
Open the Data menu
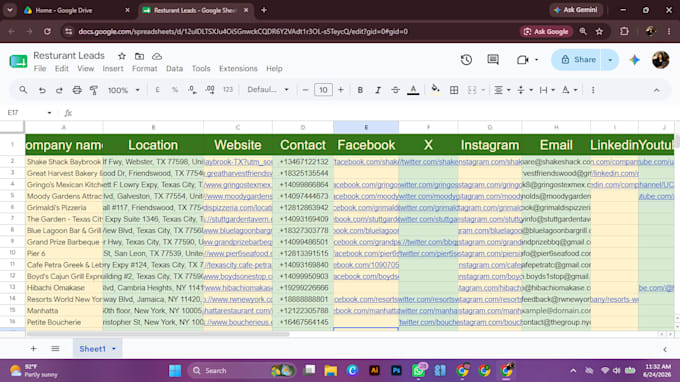[x=174, y=69]
